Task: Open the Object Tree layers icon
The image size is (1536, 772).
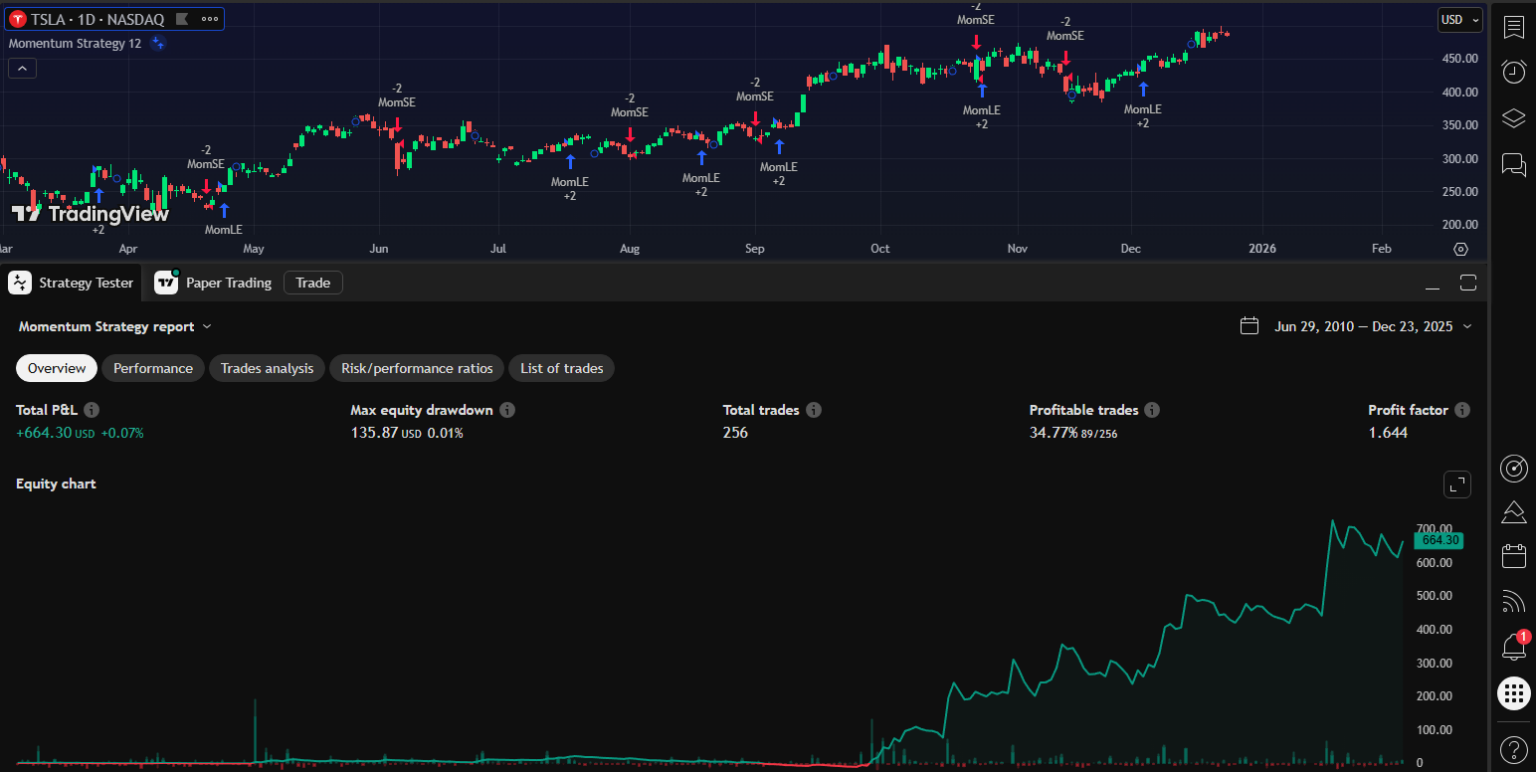Action: (x=1513, y=117)
